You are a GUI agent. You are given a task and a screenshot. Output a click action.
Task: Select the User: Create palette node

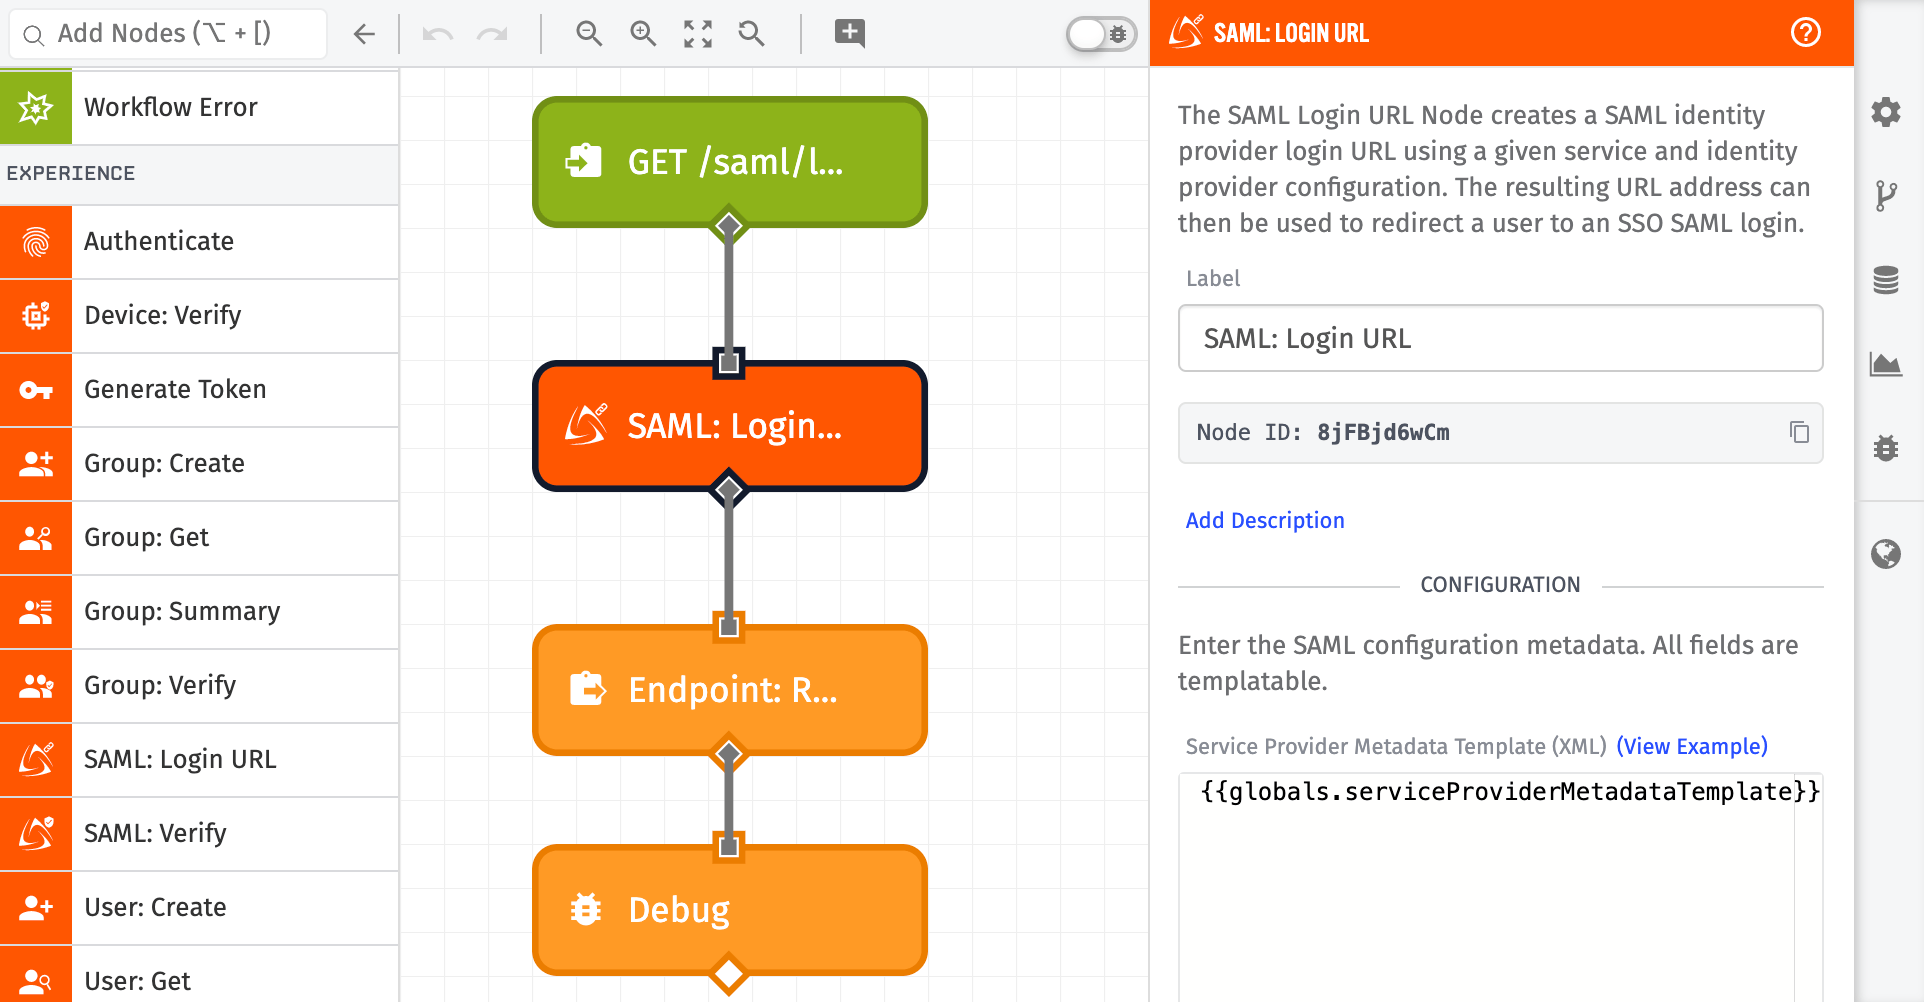pos(199,907)
